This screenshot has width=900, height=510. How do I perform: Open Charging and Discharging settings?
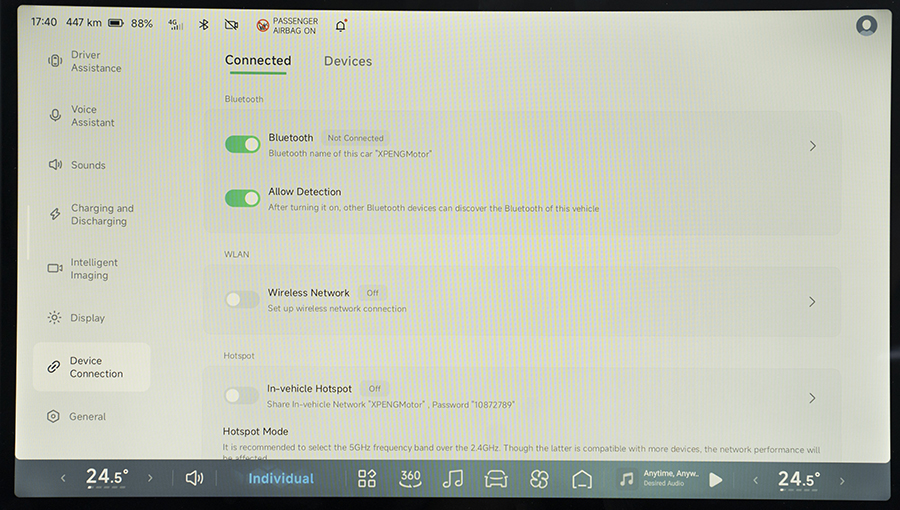(x=101, y=215)
